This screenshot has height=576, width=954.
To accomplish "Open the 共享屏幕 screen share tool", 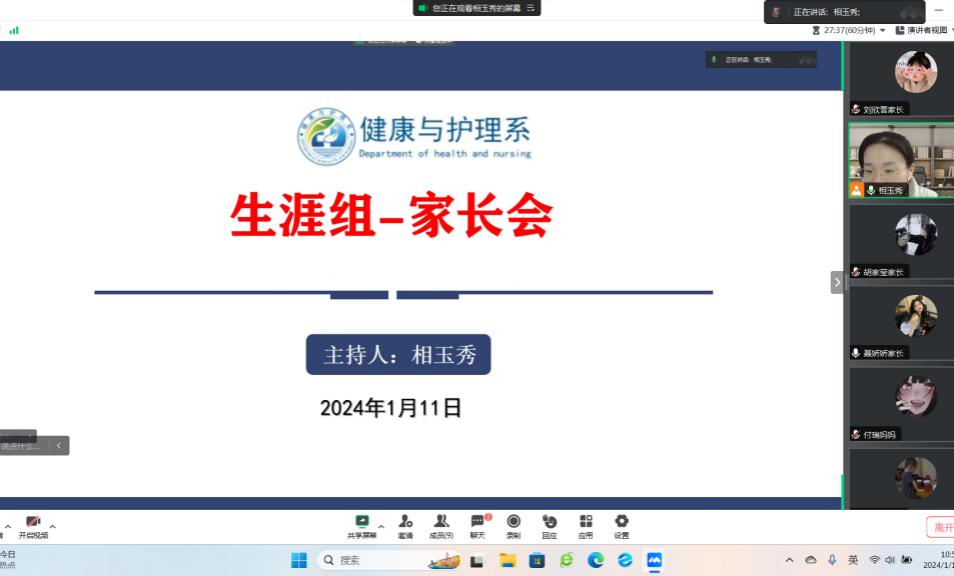I will 362,526.
